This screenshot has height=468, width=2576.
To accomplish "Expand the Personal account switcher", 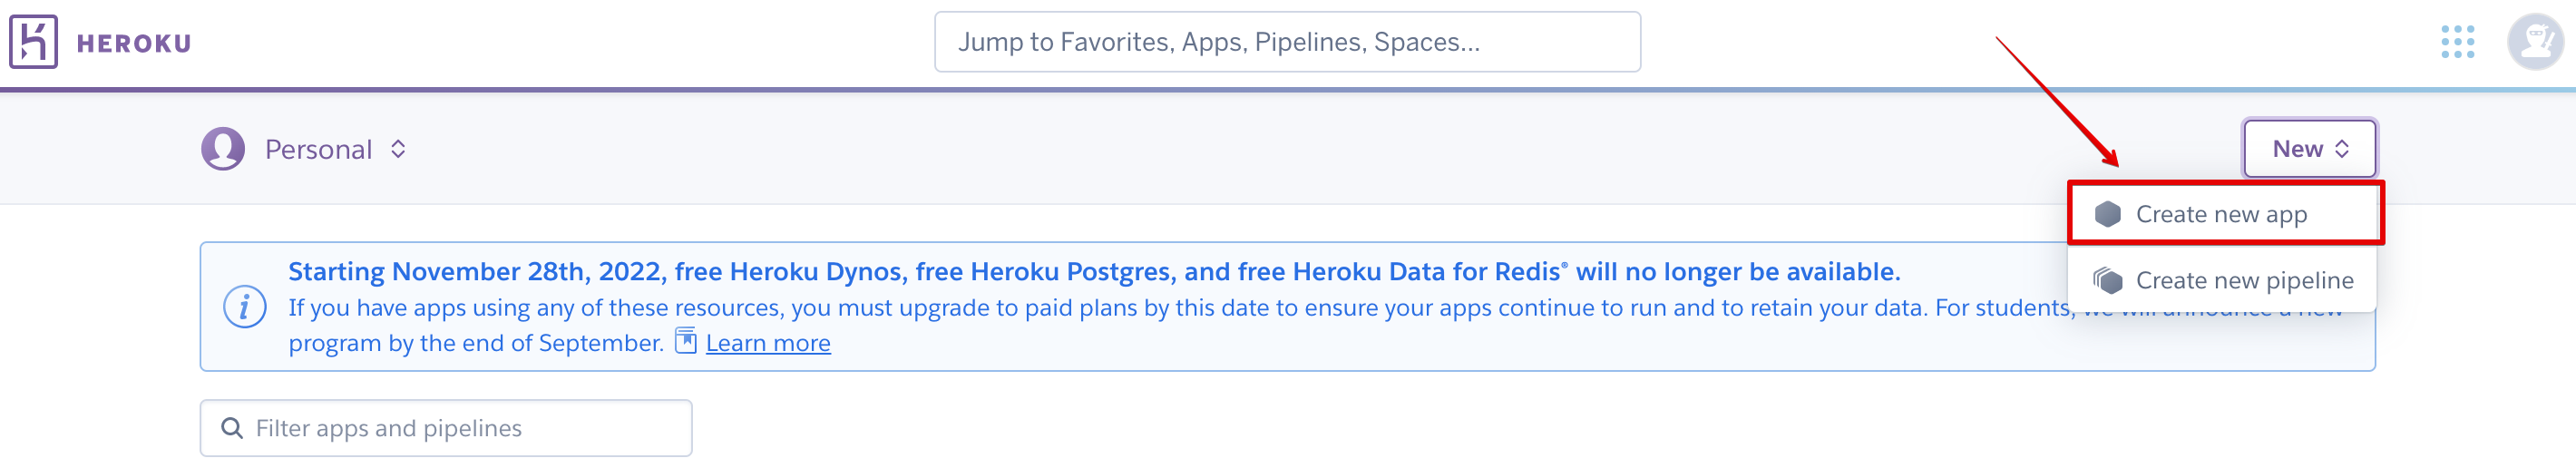I will 304,149.
